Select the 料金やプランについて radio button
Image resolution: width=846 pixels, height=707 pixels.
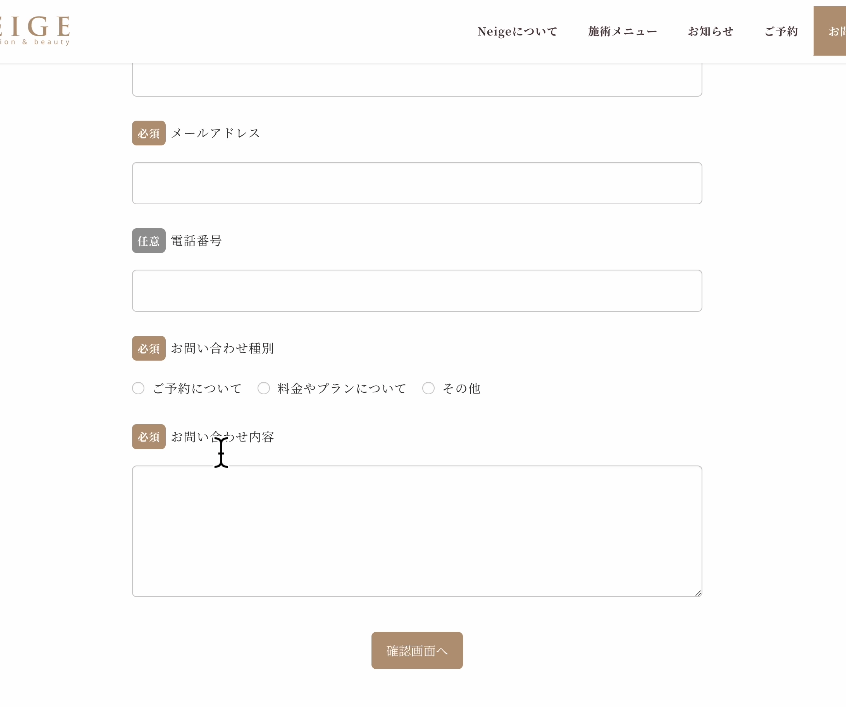[264, 388]
